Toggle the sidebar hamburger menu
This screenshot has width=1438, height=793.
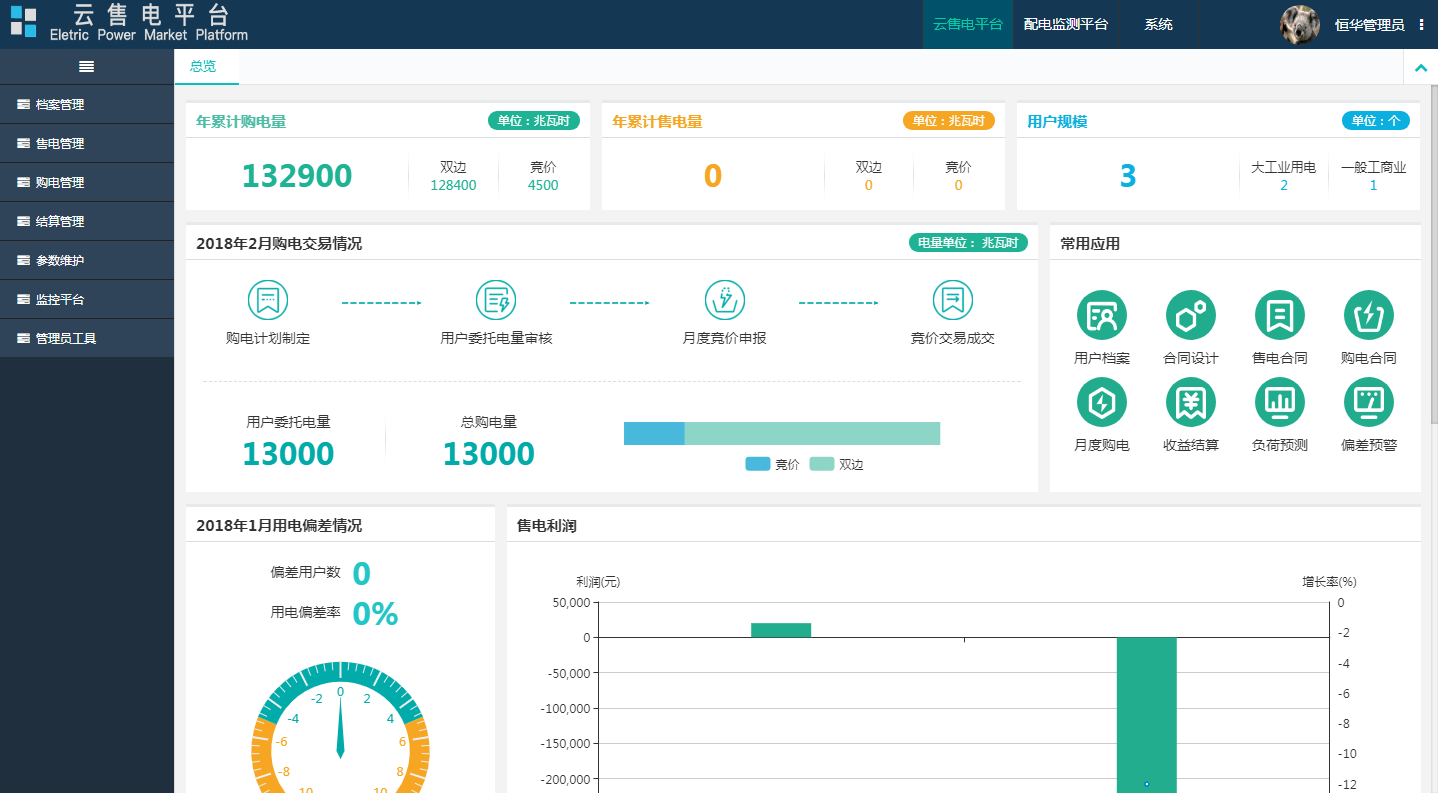87,67
